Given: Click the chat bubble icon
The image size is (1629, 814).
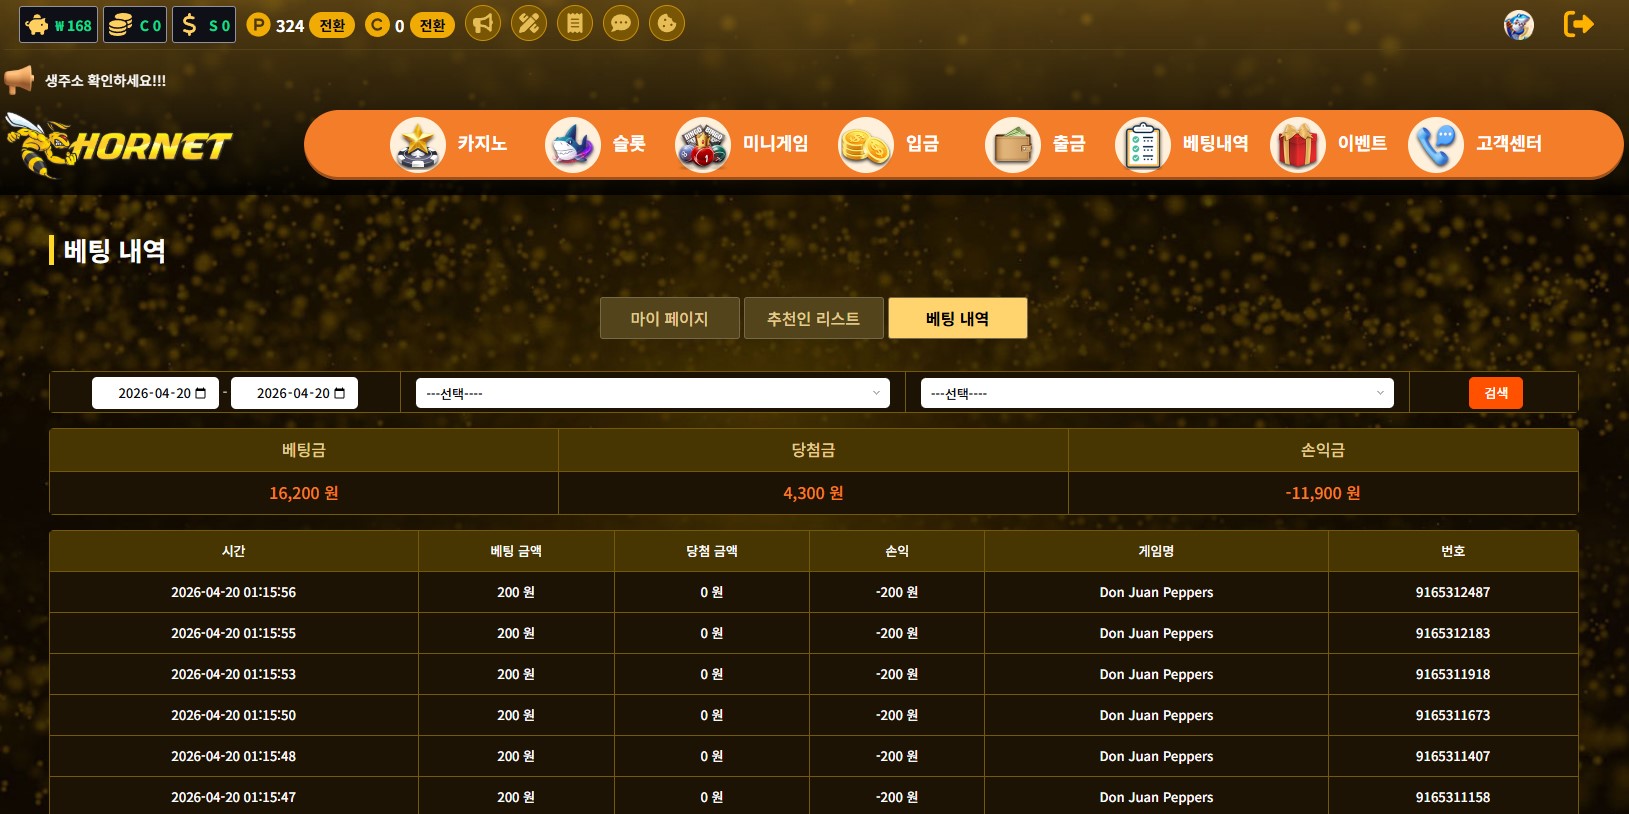Looking at the screenshot, I should point(621,23).
